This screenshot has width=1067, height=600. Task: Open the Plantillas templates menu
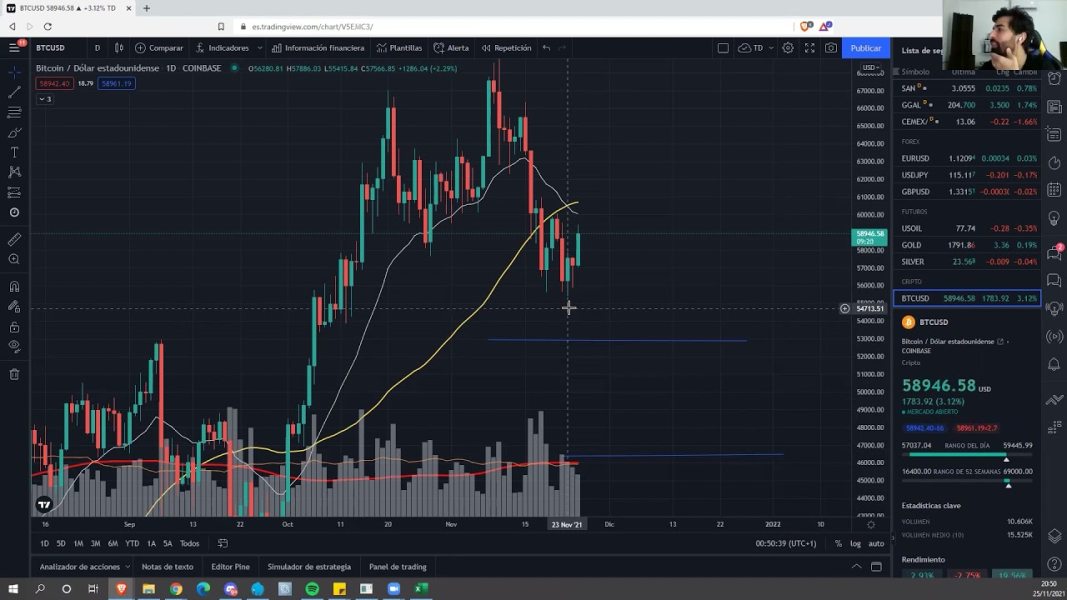[399, 48]
